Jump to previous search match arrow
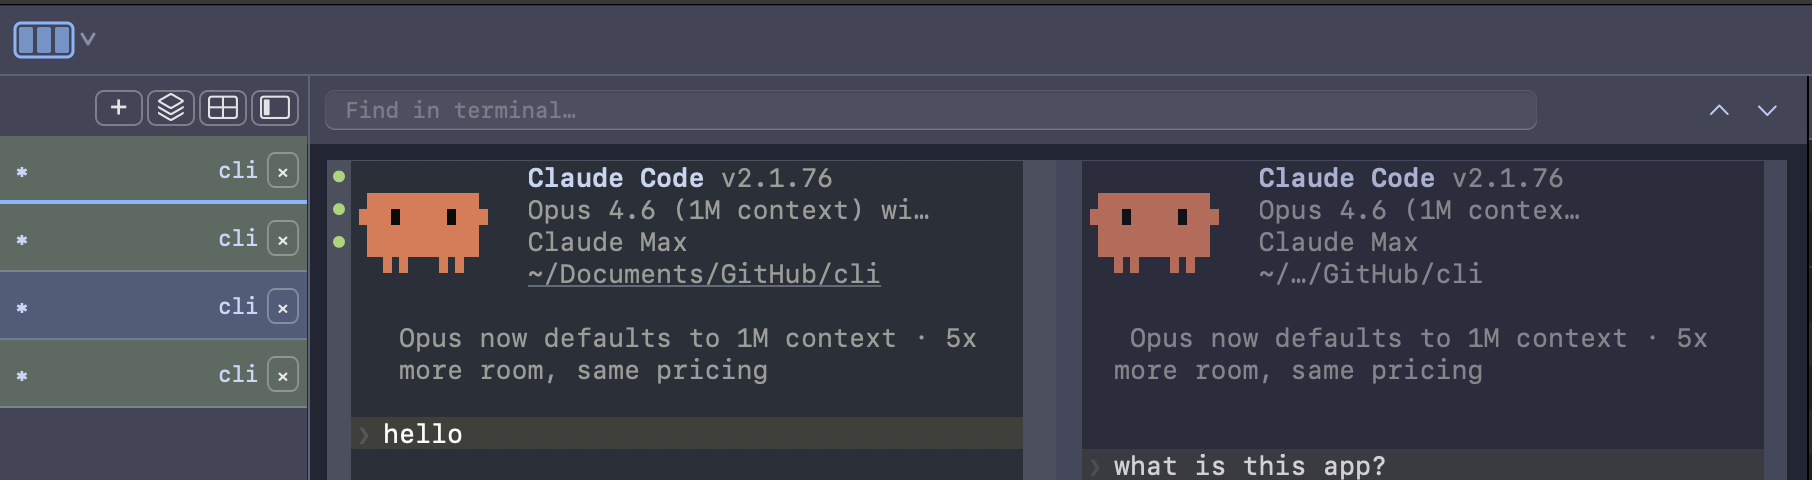Image resolution: width=1812 pixels, height=480 pixels. (1719, 110)
